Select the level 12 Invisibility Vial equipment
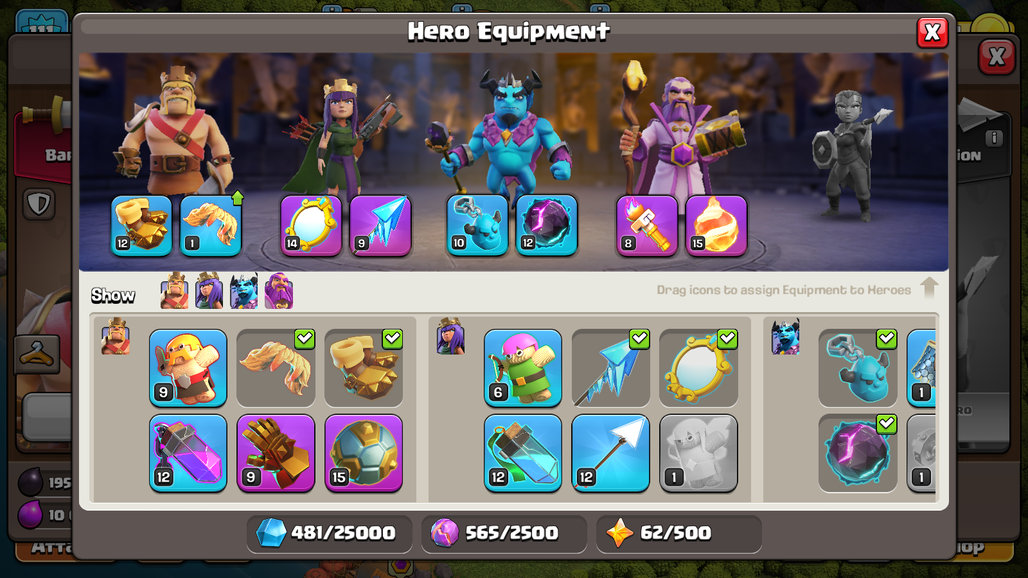The height and width of the screenshot is (578, 1028). pyautogui.click(x=523, y=453)
